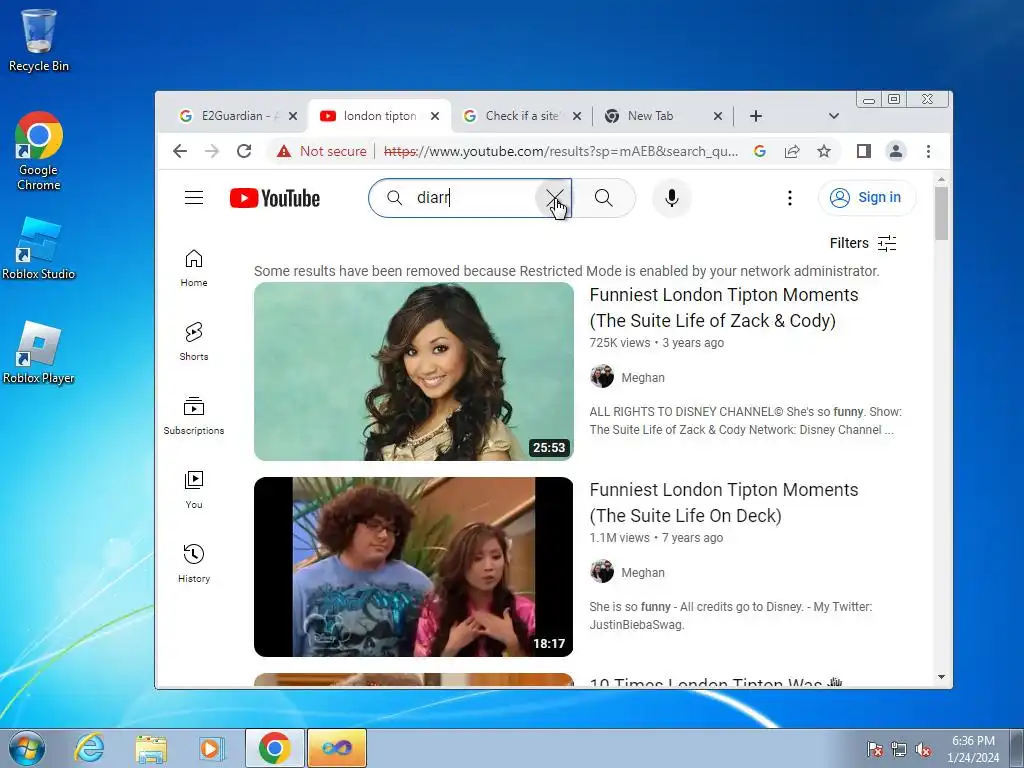Open Recycle Bin desktop icon

pos(39,40)
